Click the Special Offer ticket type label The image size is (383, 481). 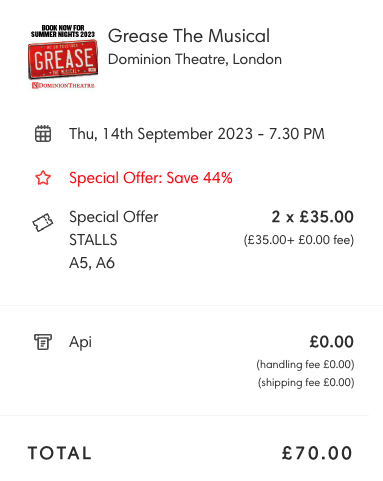(114, 217)
